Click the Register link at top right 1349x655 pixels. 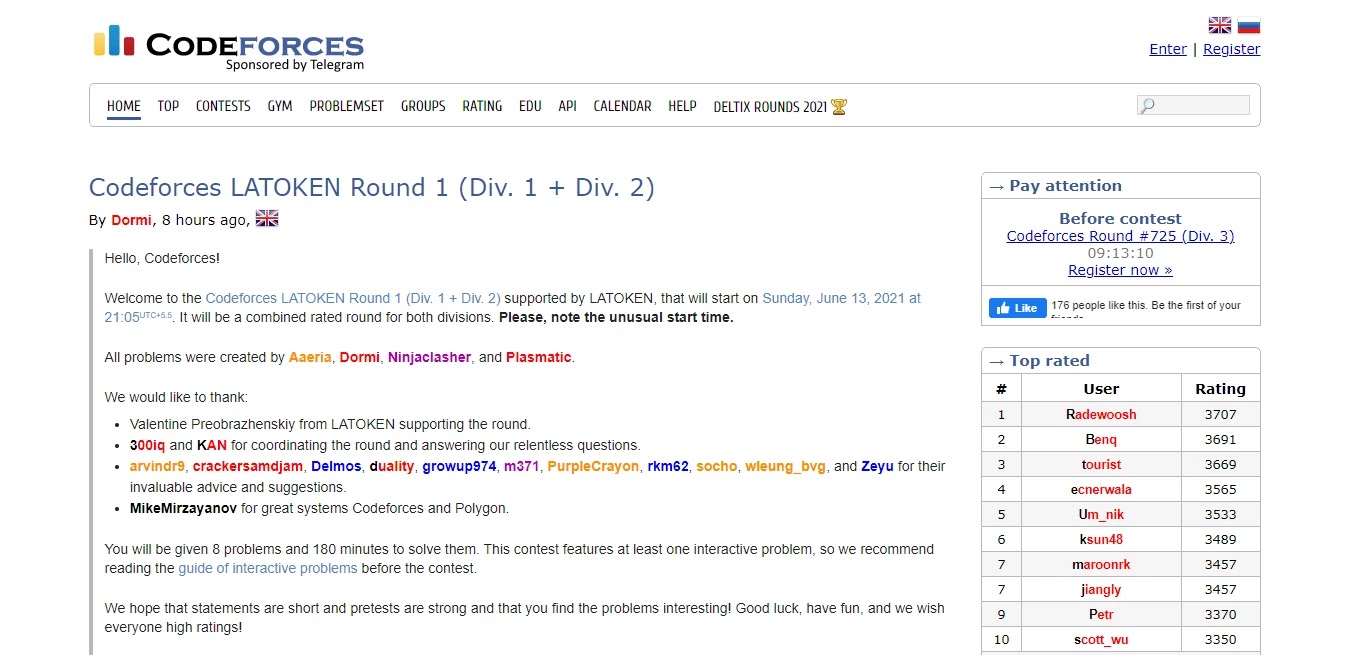(1231, 48)
